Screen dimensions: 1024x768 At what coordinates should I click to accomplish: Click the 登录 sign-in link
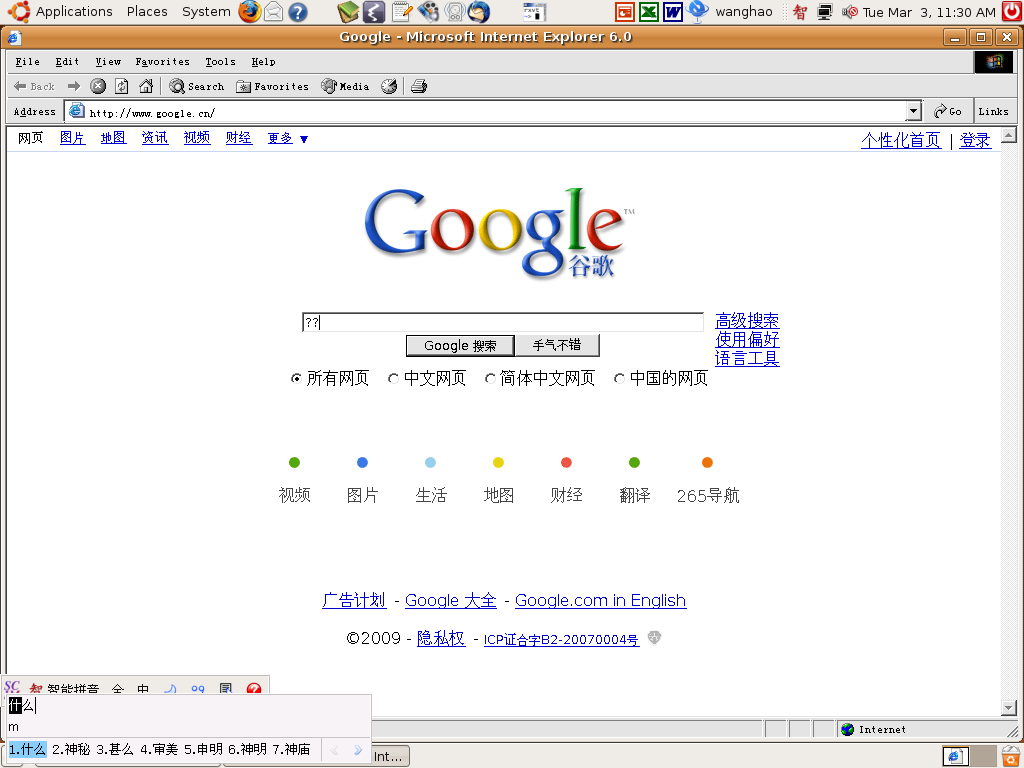click(975, 140)
